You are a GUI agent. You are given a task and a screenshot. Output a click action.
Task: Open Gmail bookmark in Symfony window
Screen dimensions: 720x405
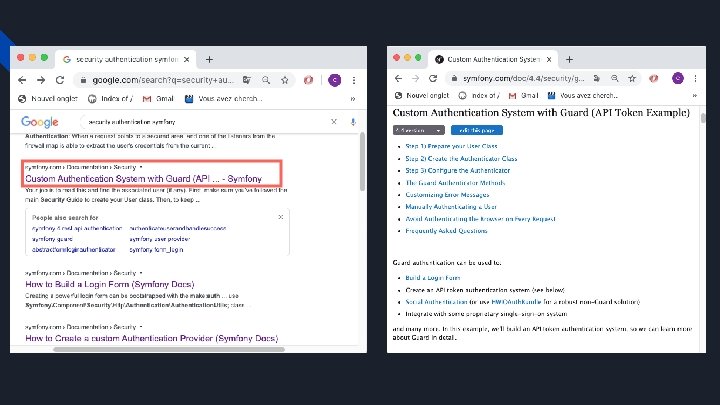click(x=523, y=96)
